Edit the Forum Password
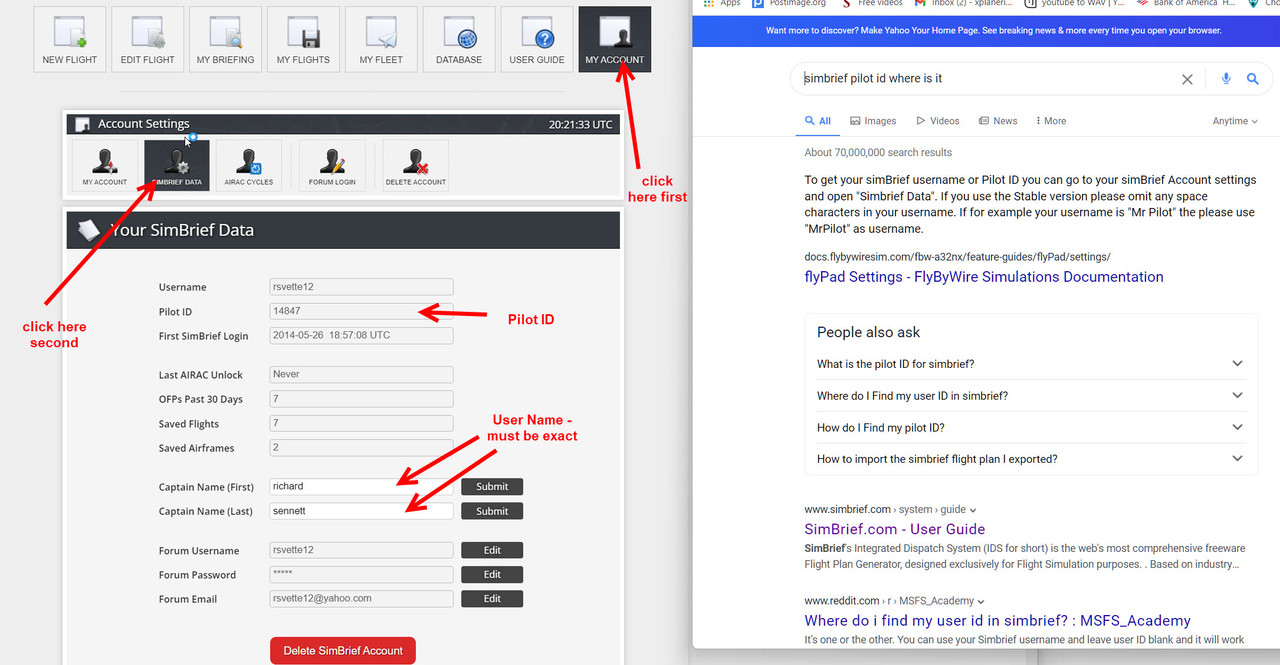Image resolution: width=1280 pixels, height=665 pixels. coord(492,575)
